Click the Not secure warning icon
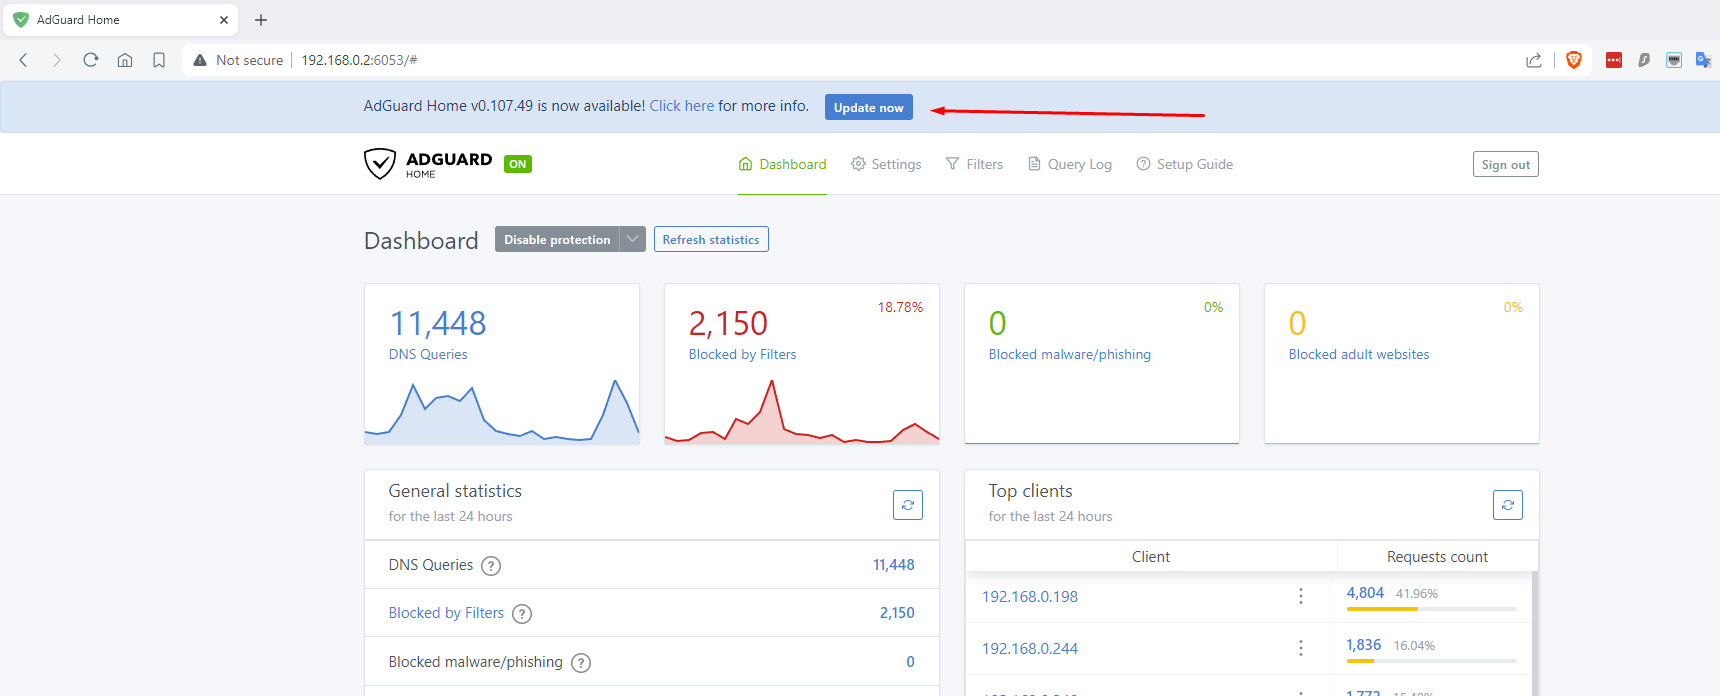 click(x=200, y=60)
